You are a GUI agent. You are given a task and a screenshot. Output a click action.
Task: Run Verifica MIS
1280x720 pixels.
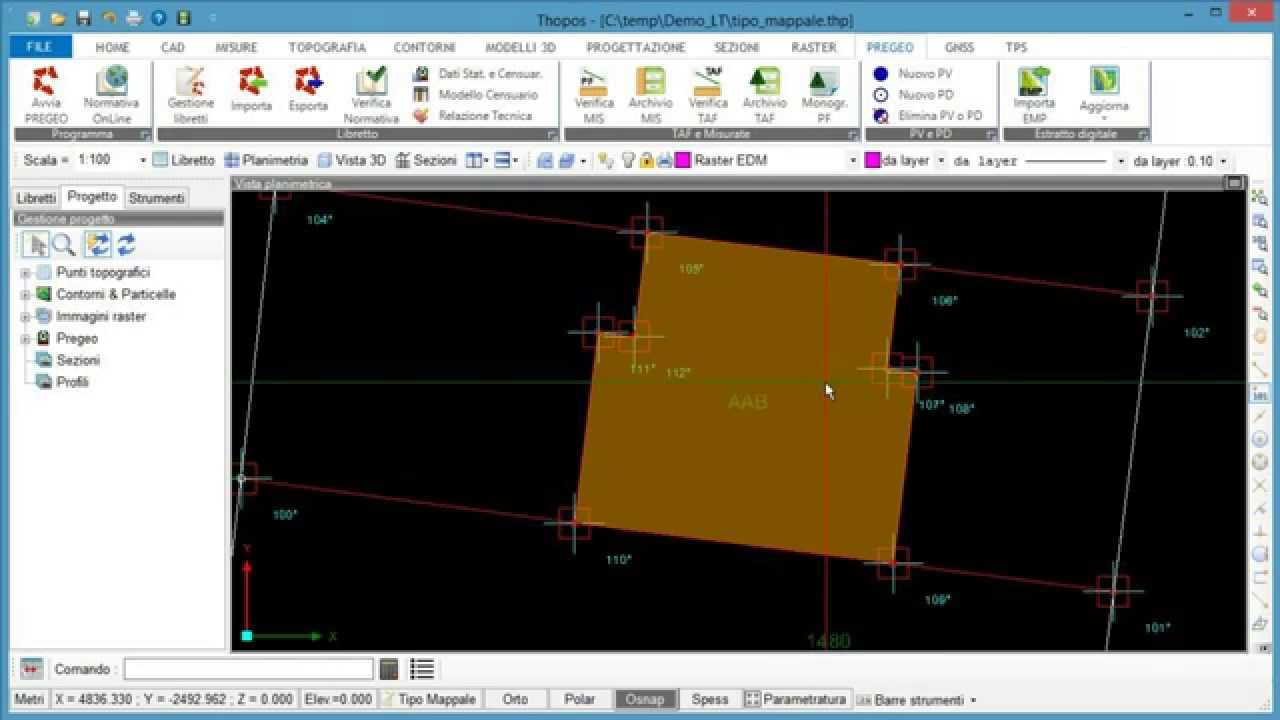594,94
